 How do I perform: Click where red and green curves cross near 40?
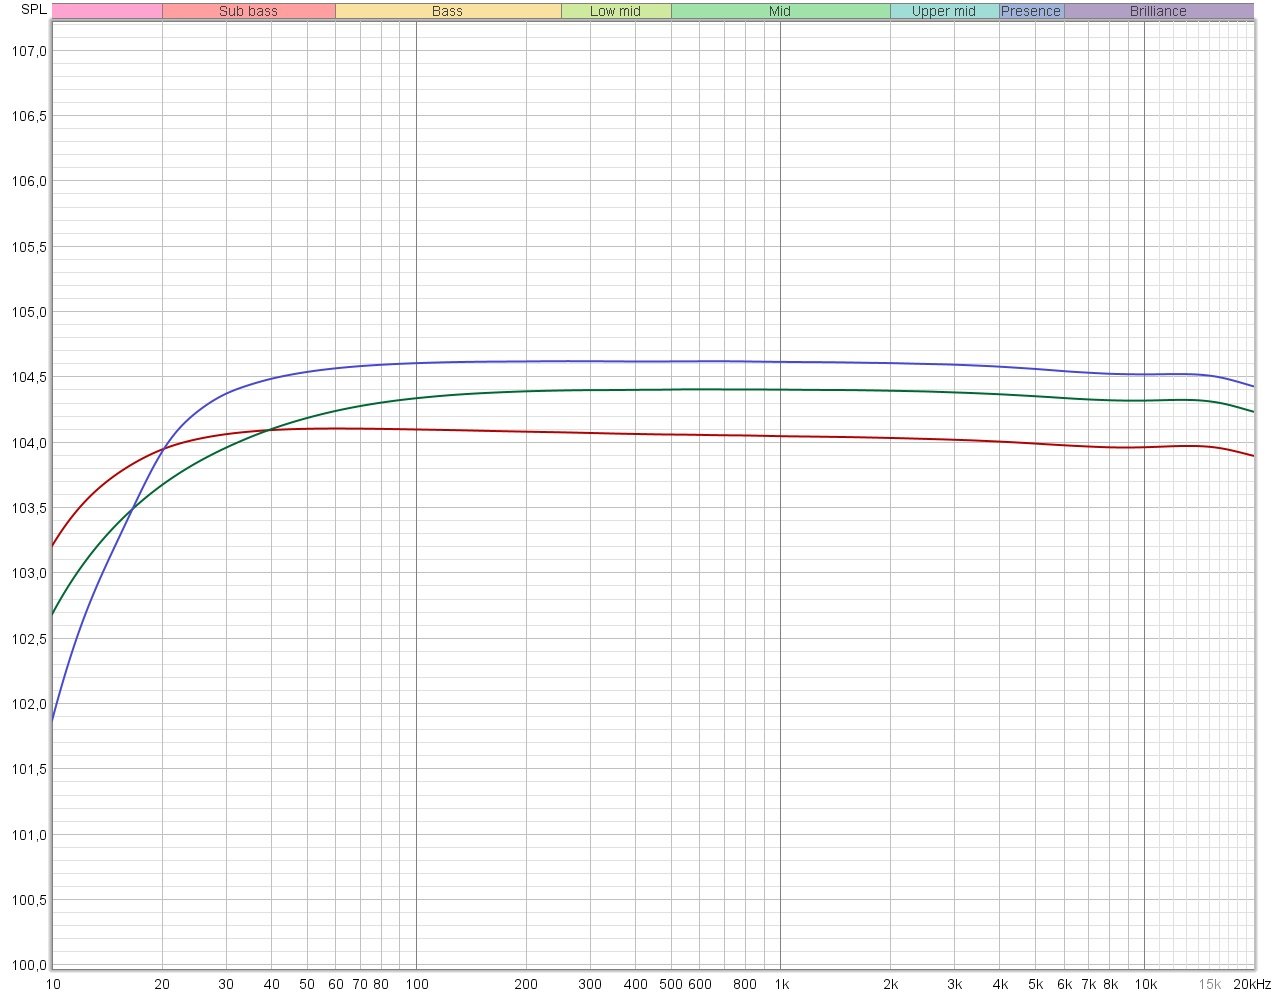(270, 430)
